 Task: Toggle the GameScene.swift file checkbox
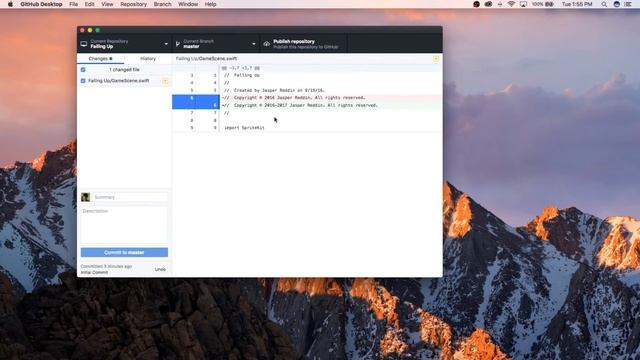[83, 81]
